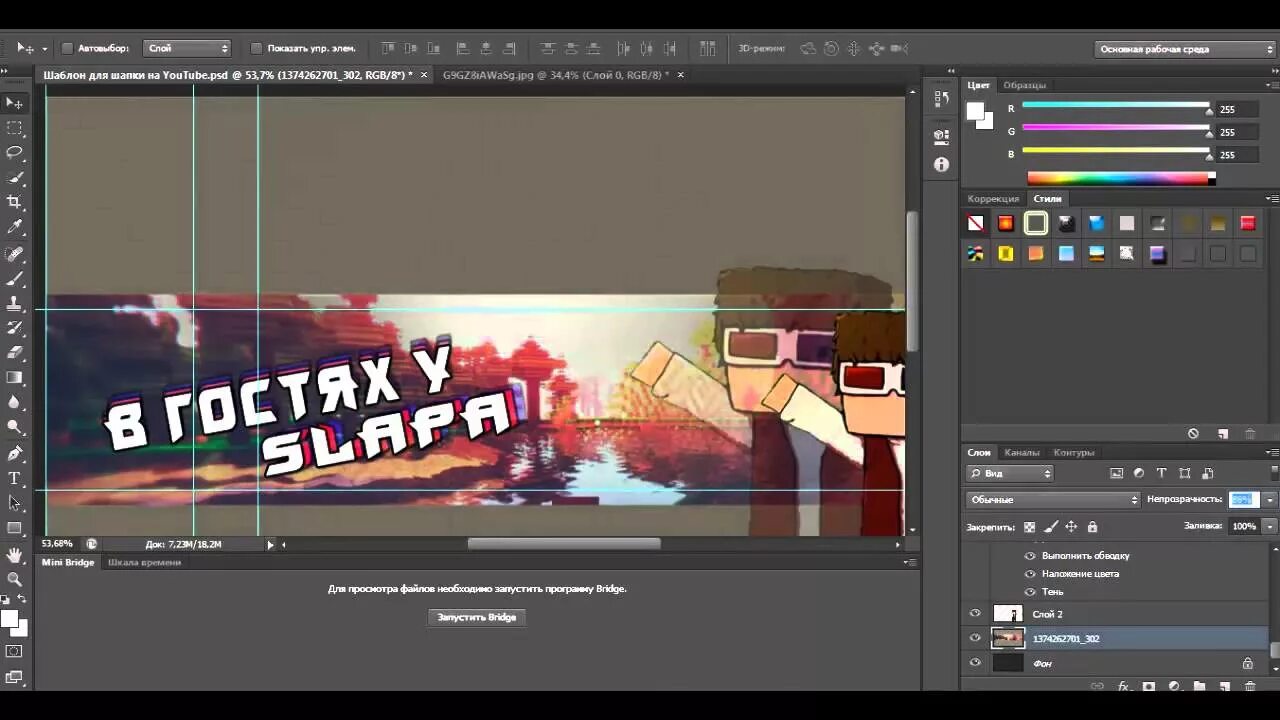This screenshot has width=1280, height=720.
Task: Select the Horizontal Type tool
Action: point(14,478)
